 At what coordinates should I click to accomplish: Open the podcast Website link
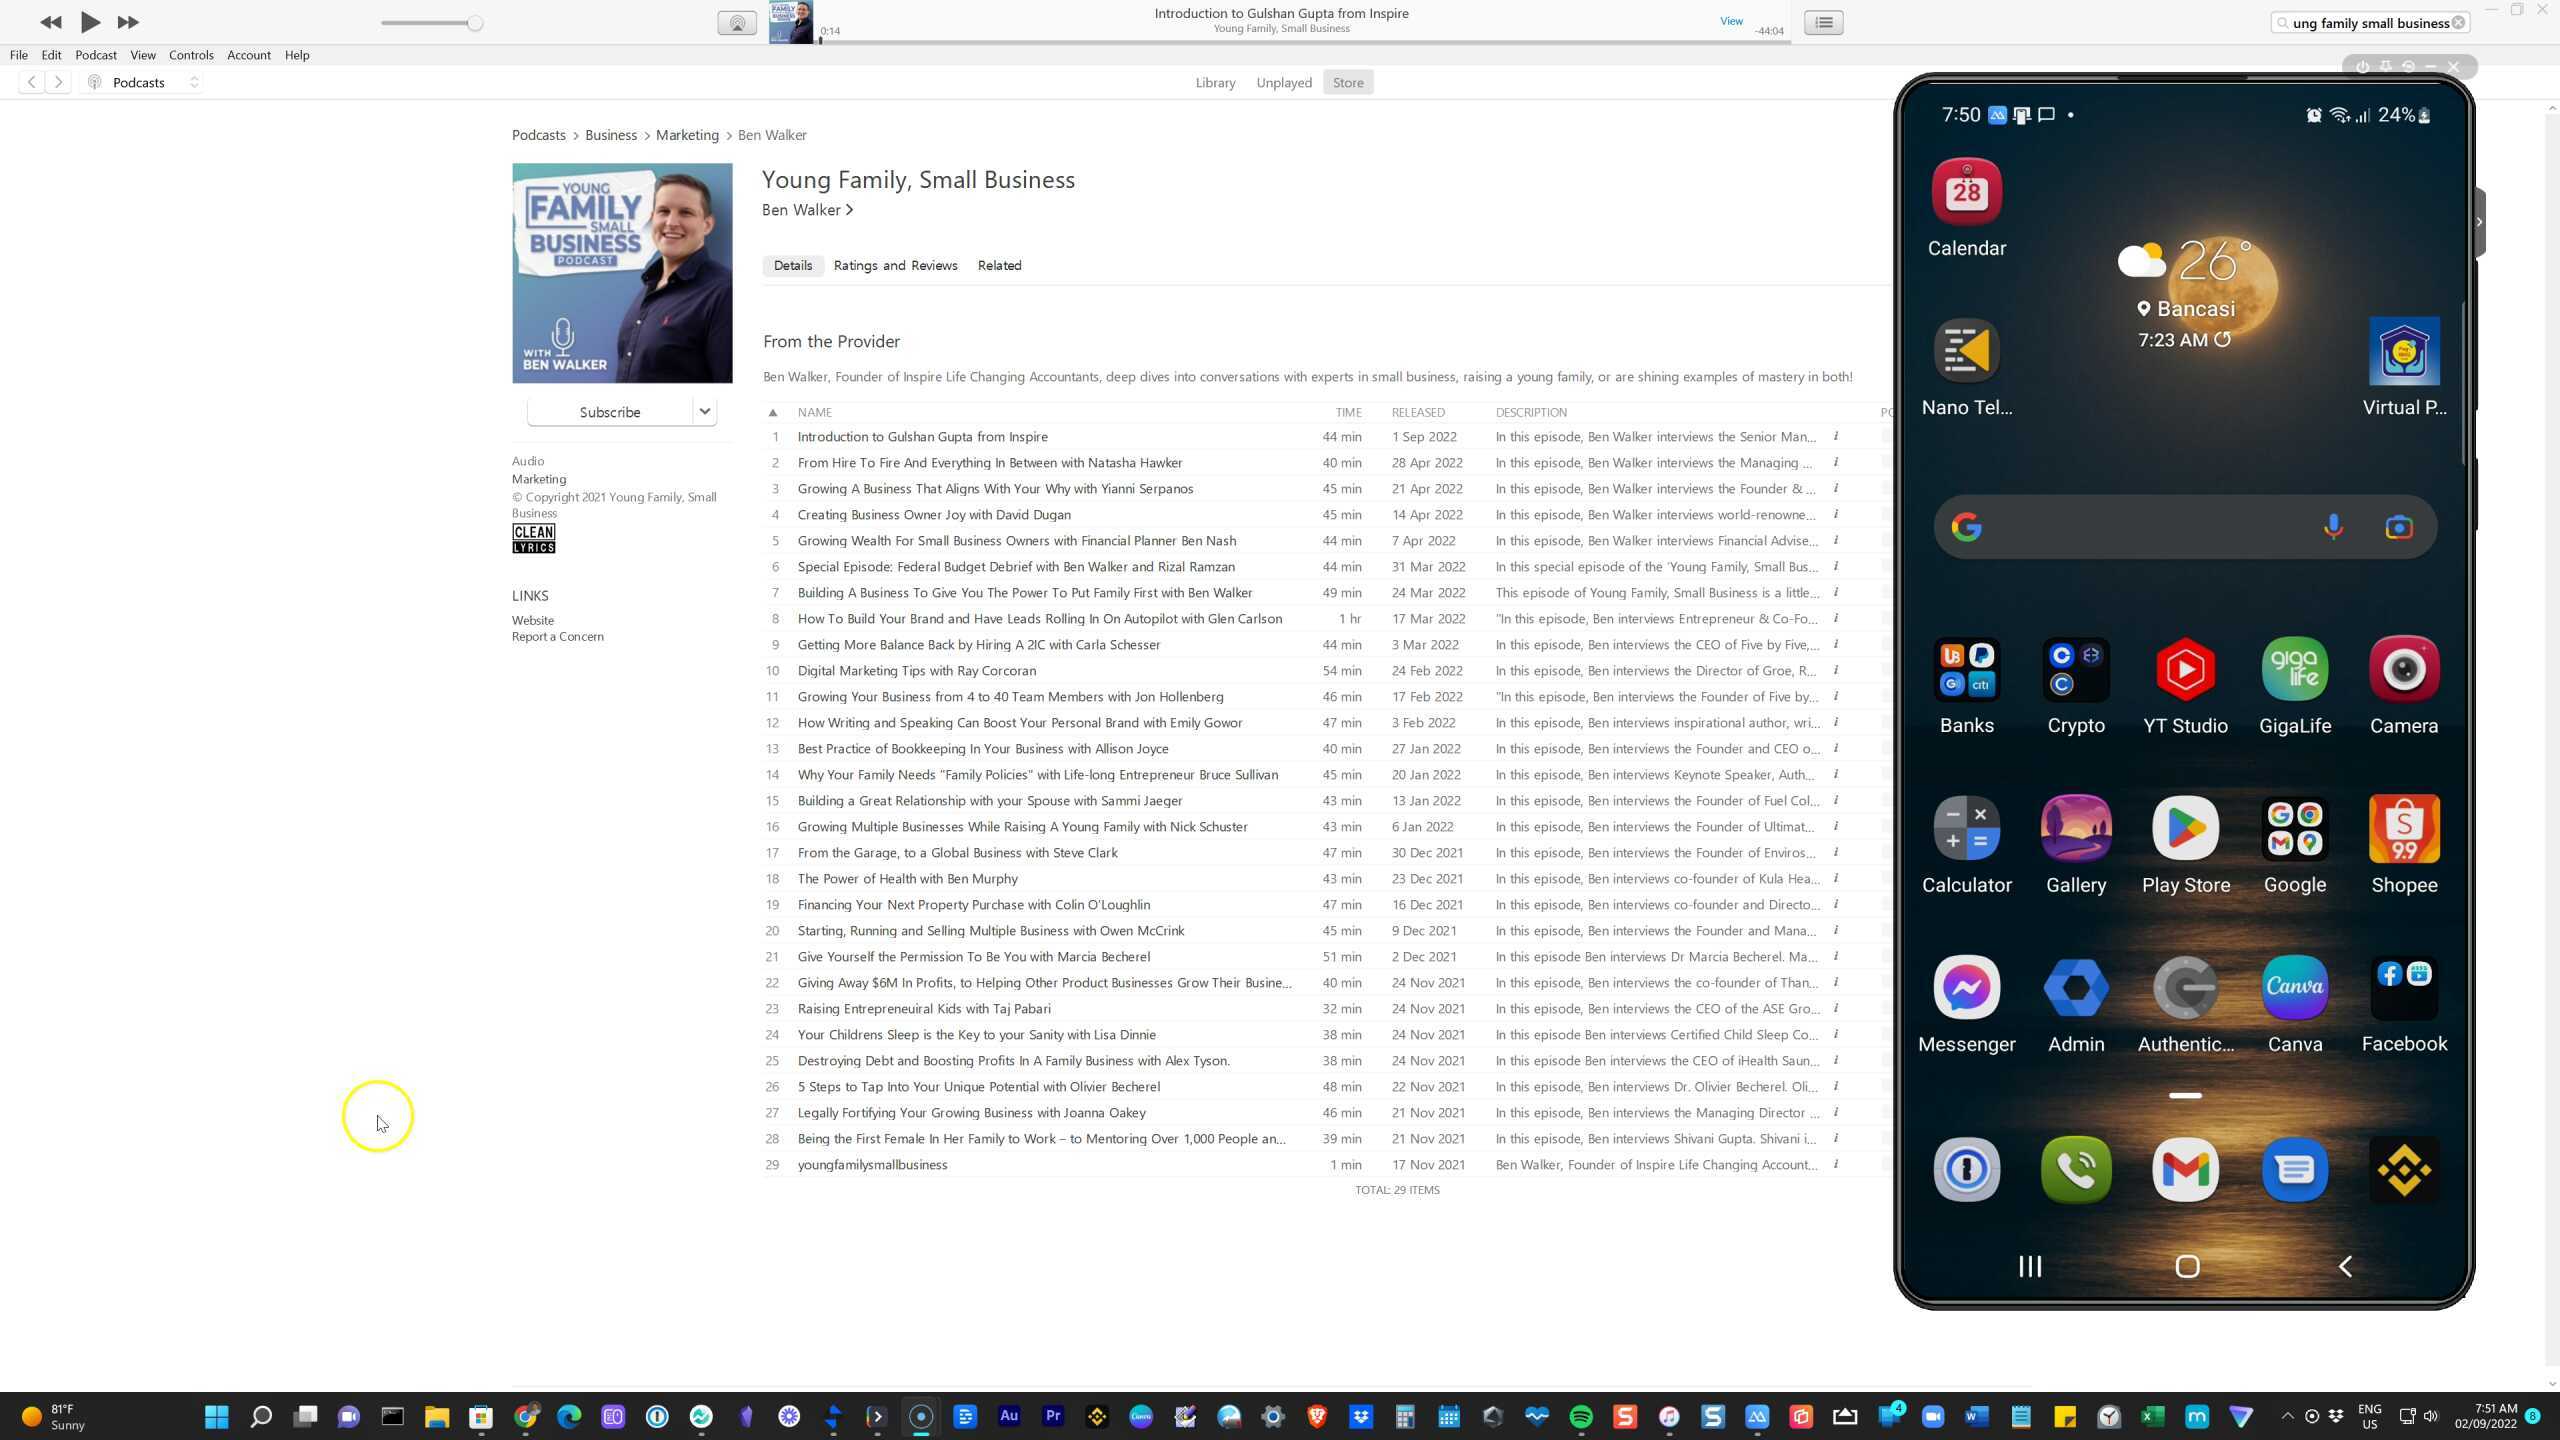(x=532, y=620)
